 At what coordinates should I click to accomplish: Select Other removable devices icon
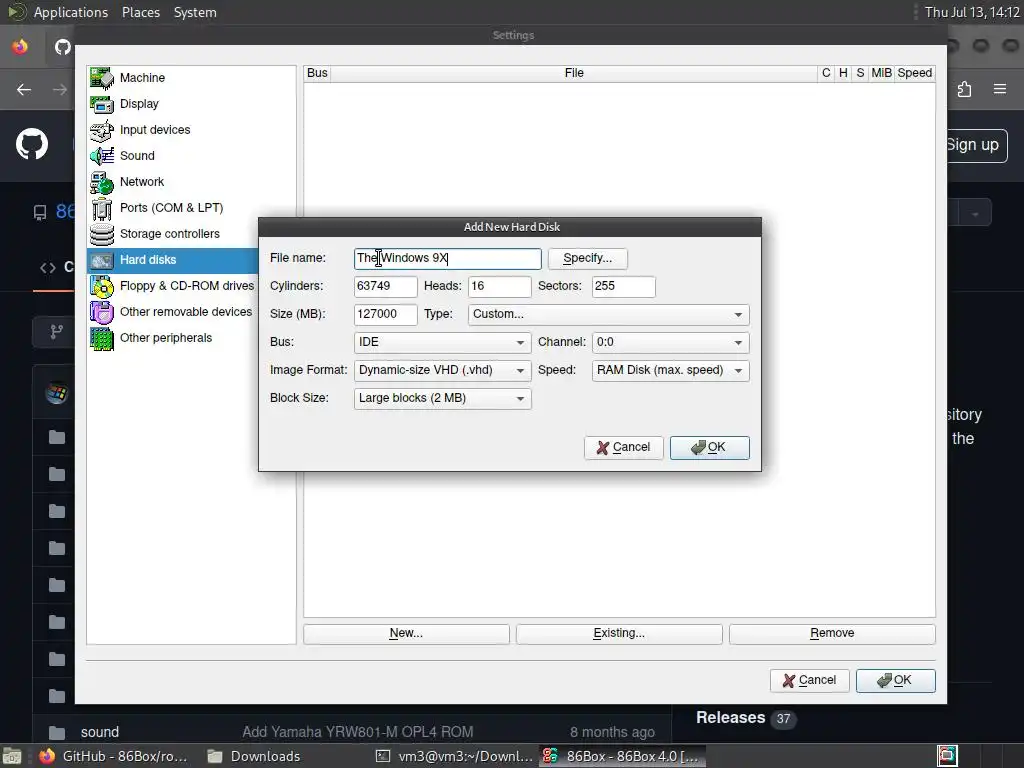click(102, 312)
